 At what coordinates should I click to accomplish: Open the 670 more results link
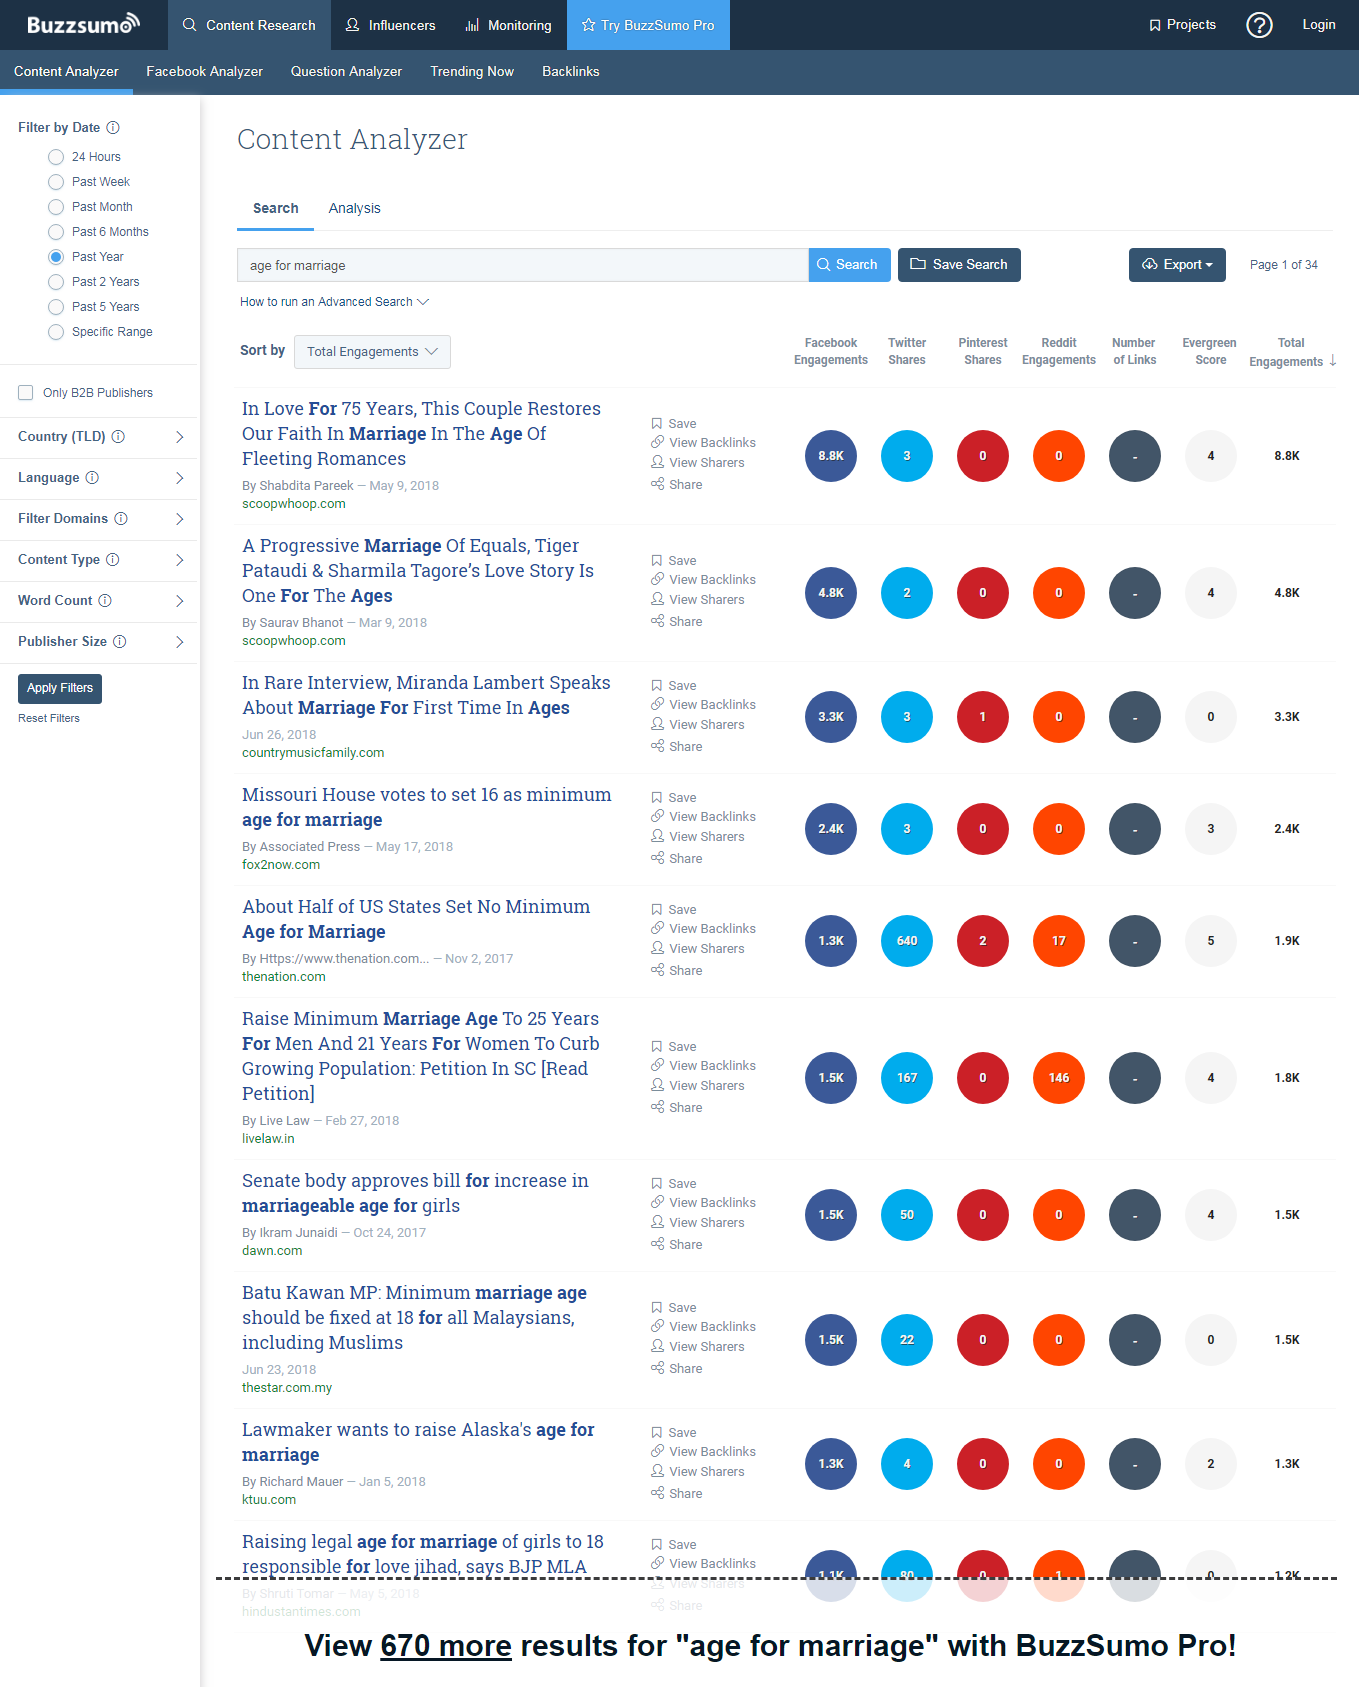click(x=446, y=1646)
